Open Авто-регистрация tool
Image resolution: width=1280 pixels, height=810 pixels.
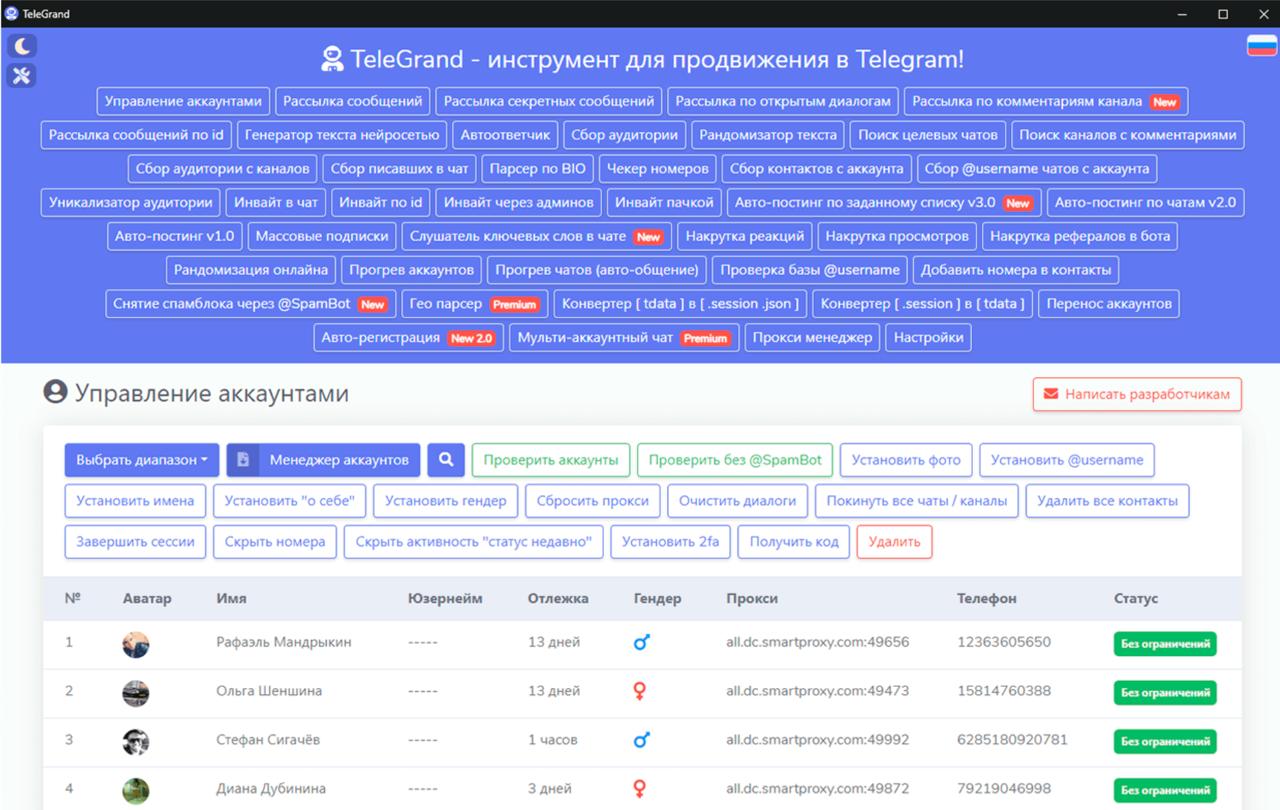coord(408,338)
